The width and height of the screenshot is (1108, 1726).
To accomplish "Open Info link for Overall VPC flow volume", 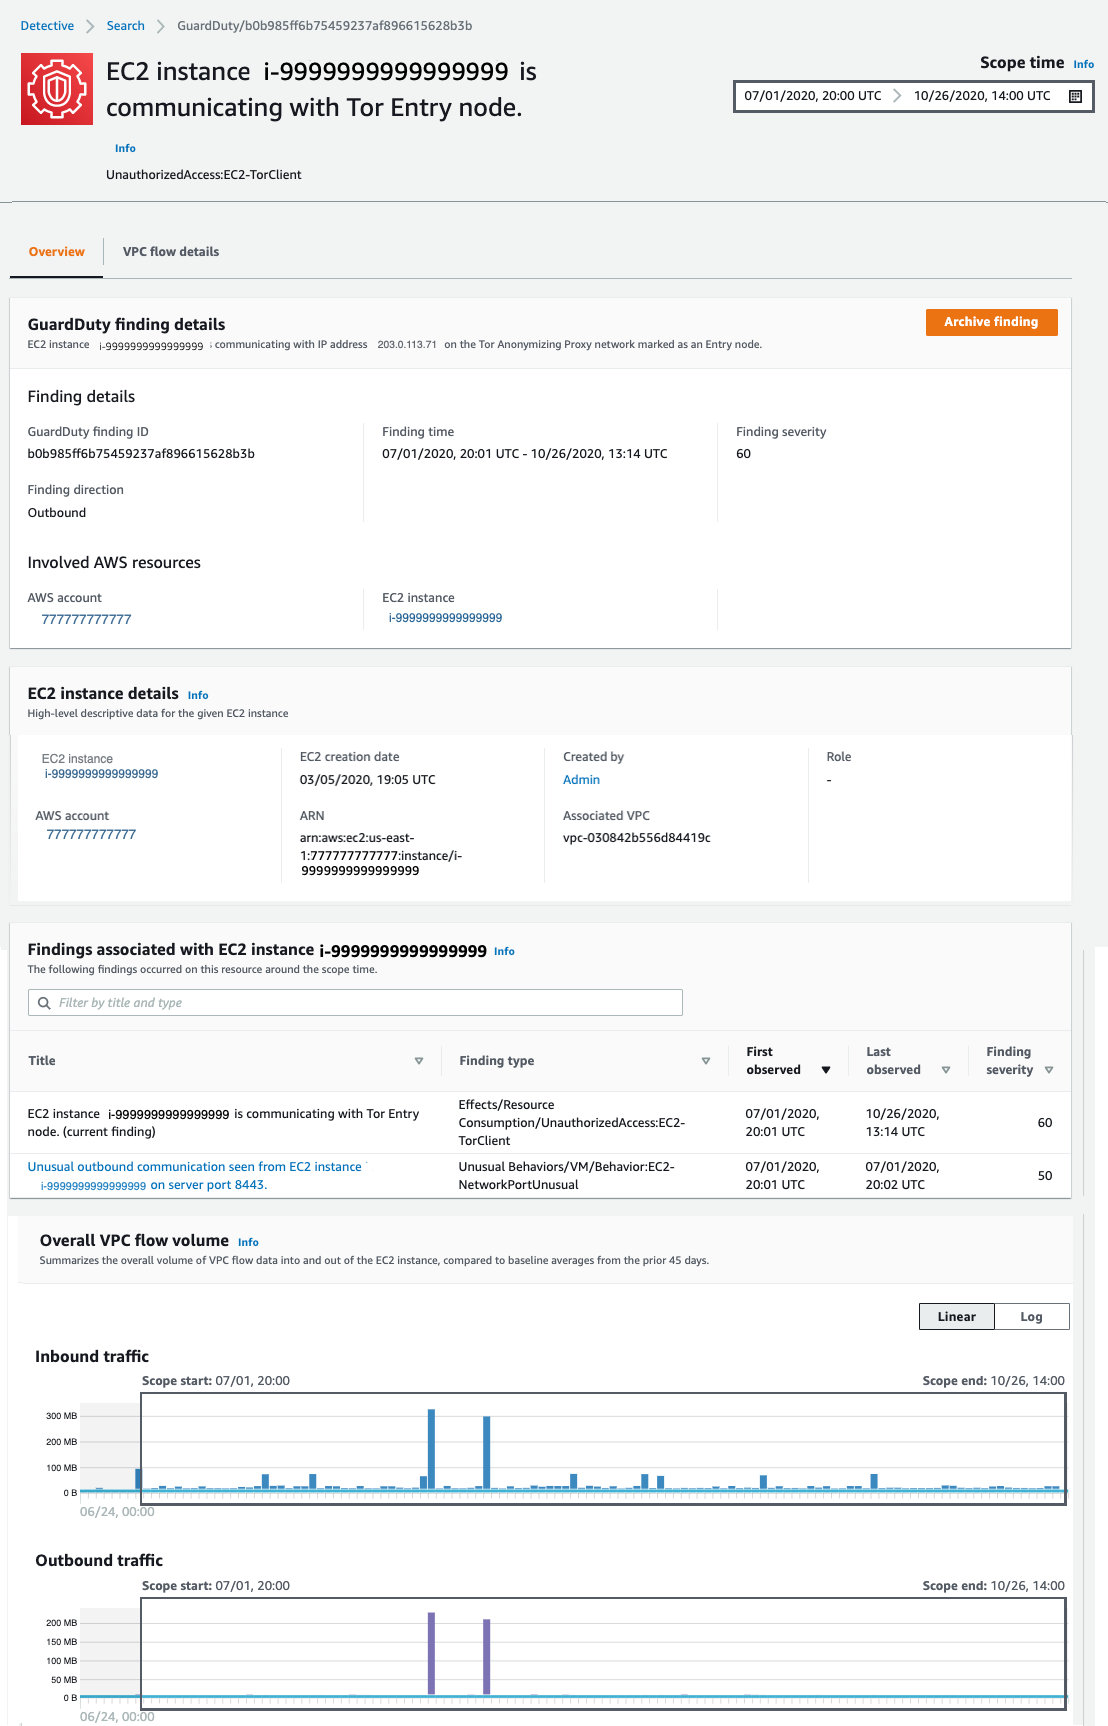I will coord(248,1242).
